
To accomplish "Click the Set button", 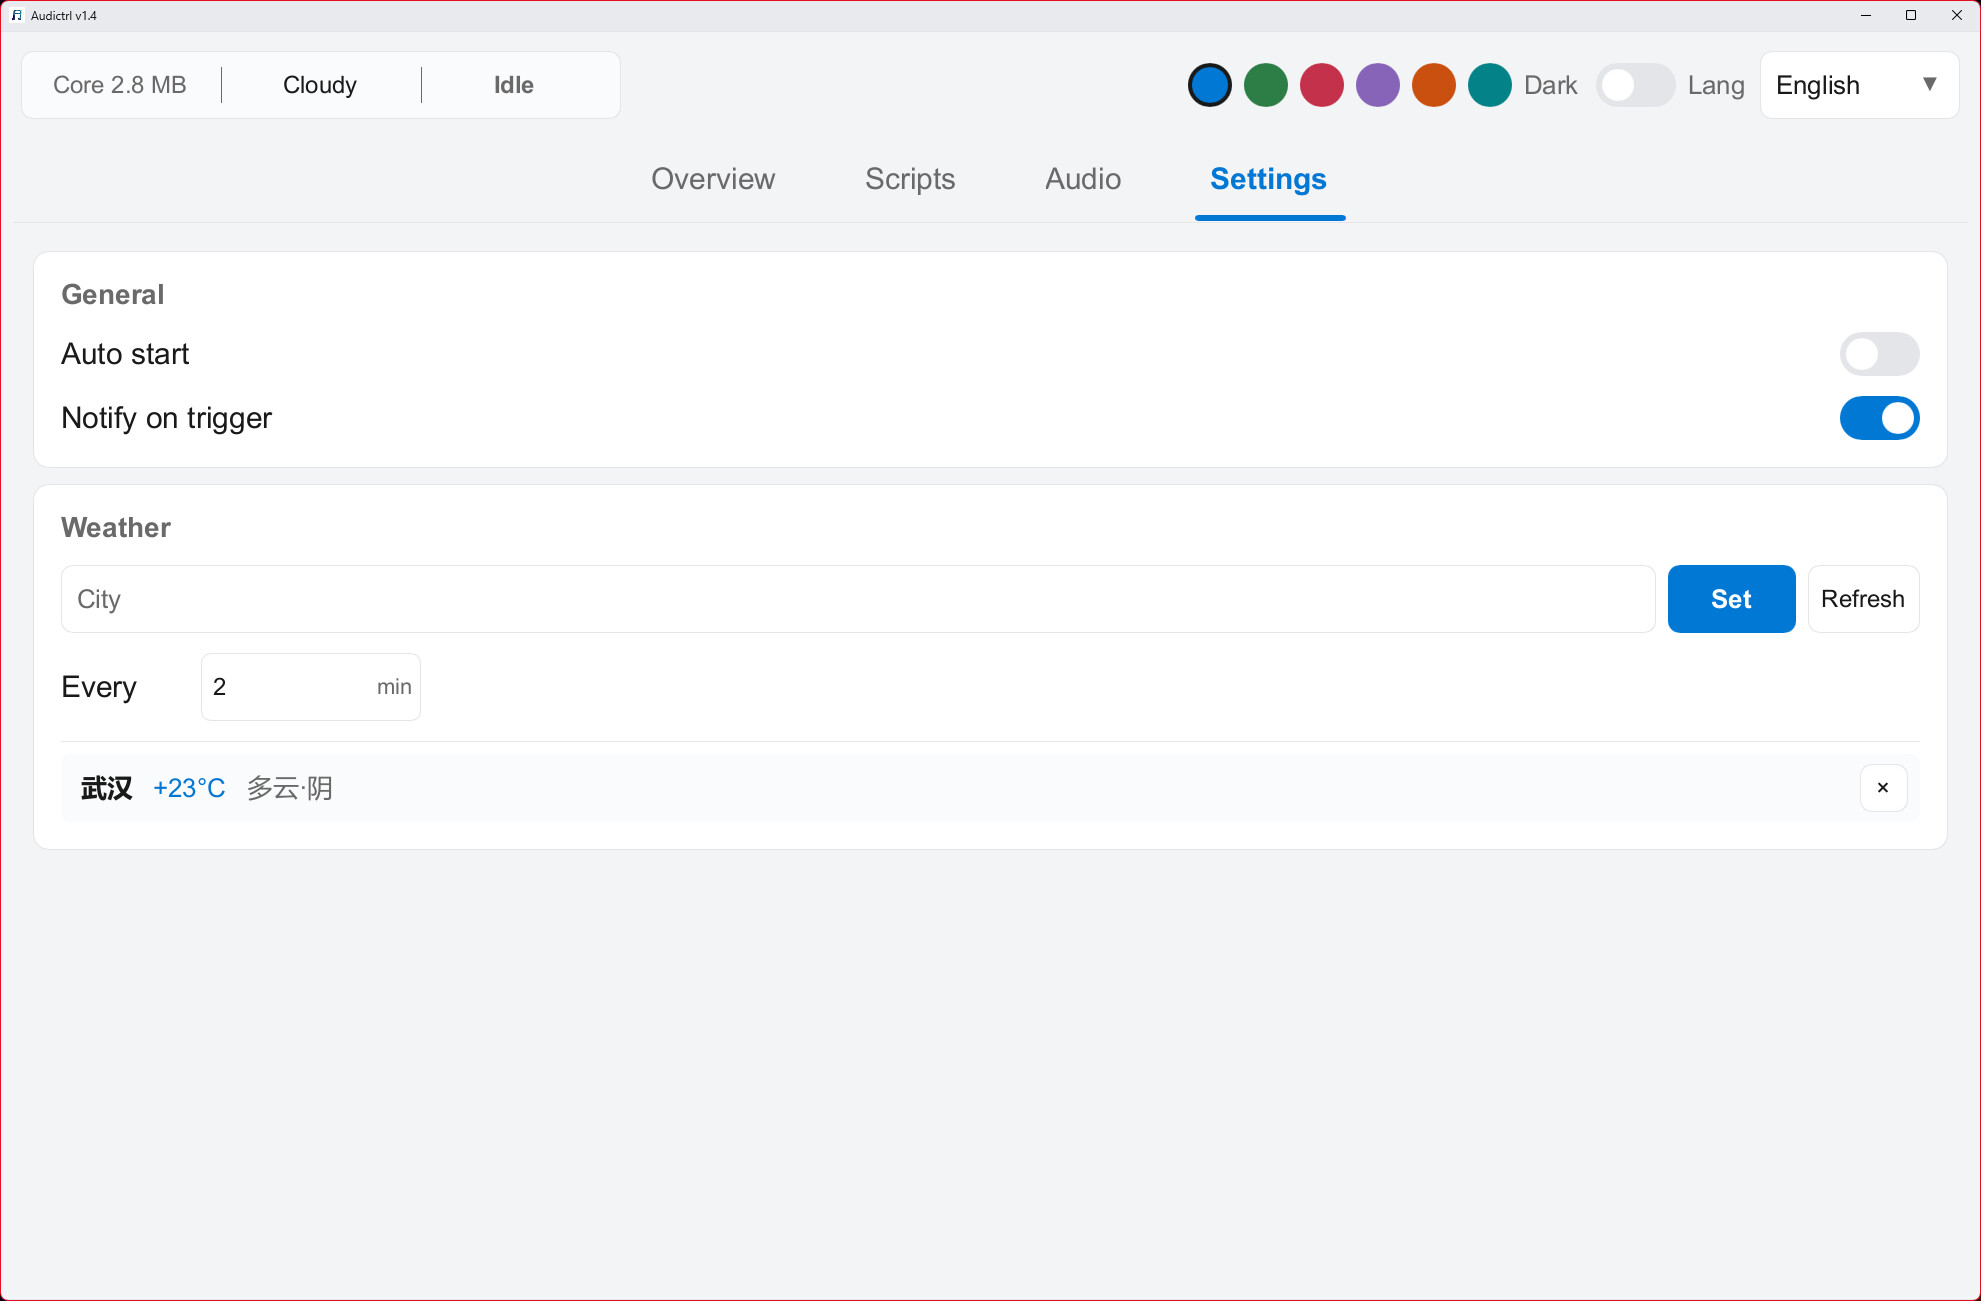I will tap(1731, 599).
